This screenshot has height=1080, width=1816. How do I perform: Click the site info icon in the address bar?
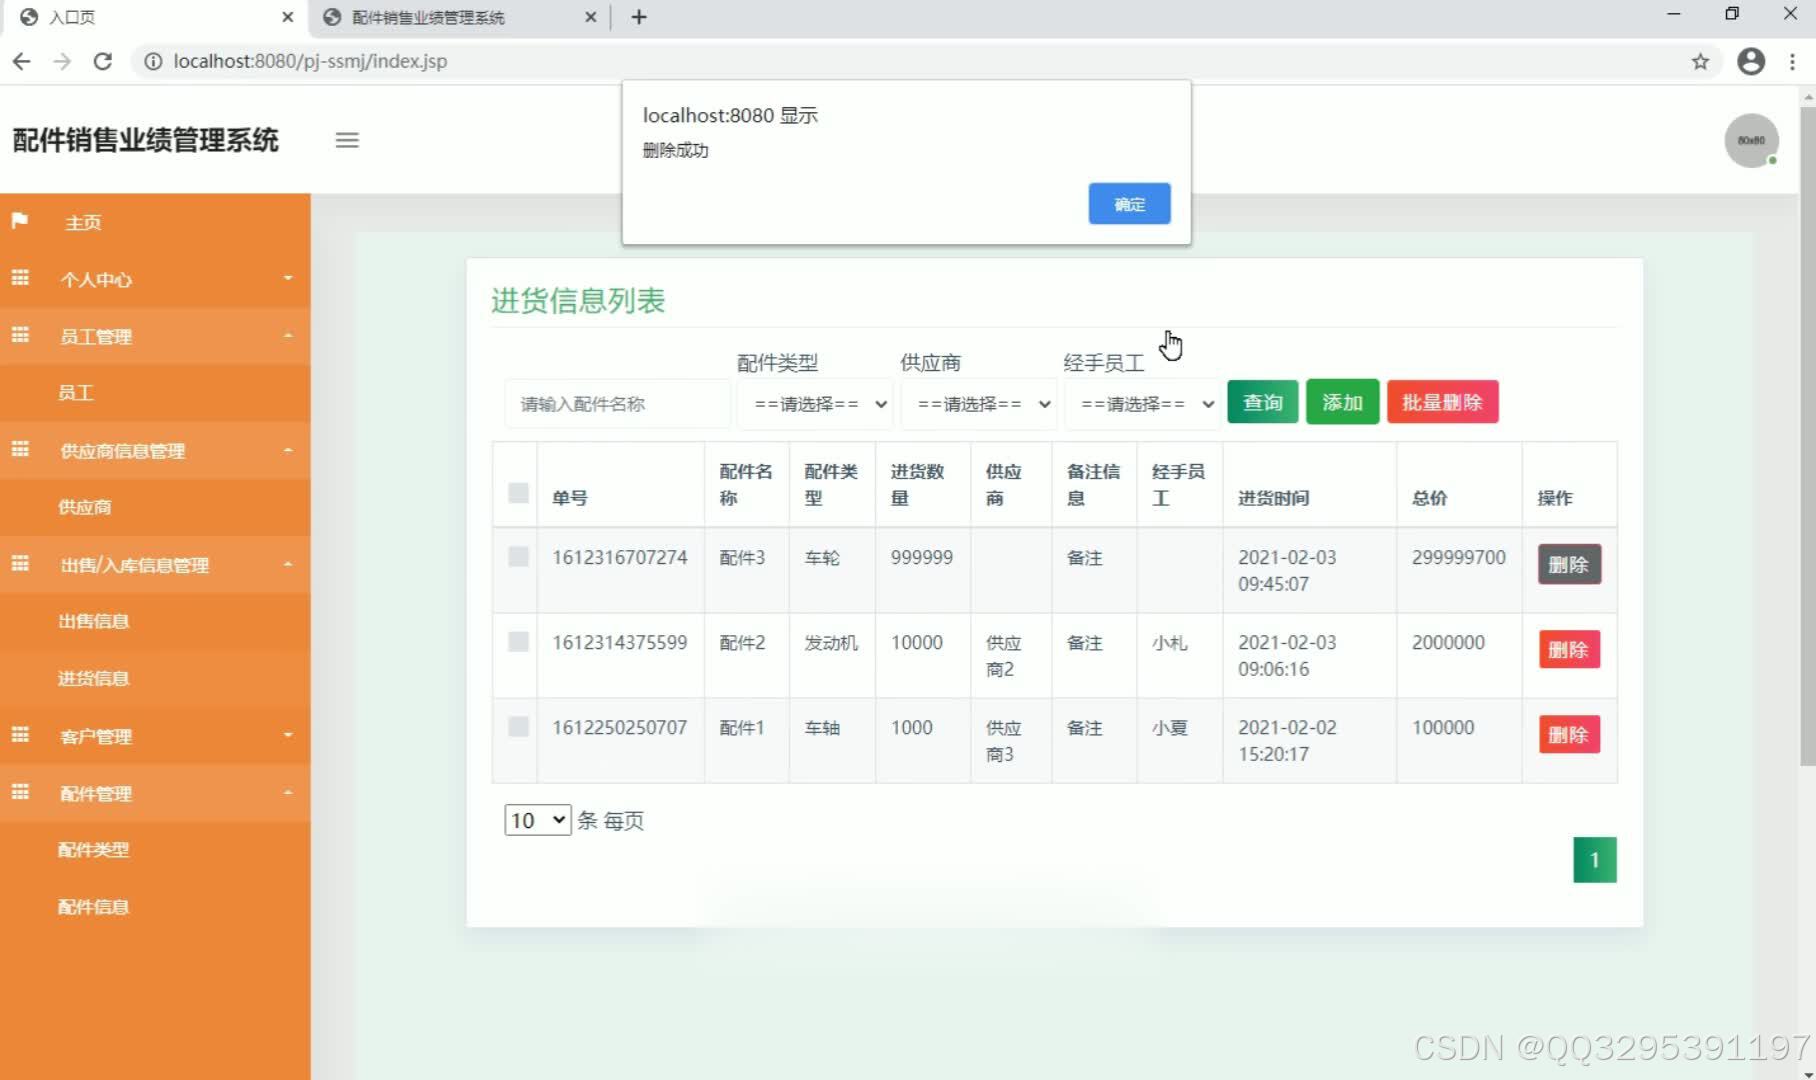153,61
